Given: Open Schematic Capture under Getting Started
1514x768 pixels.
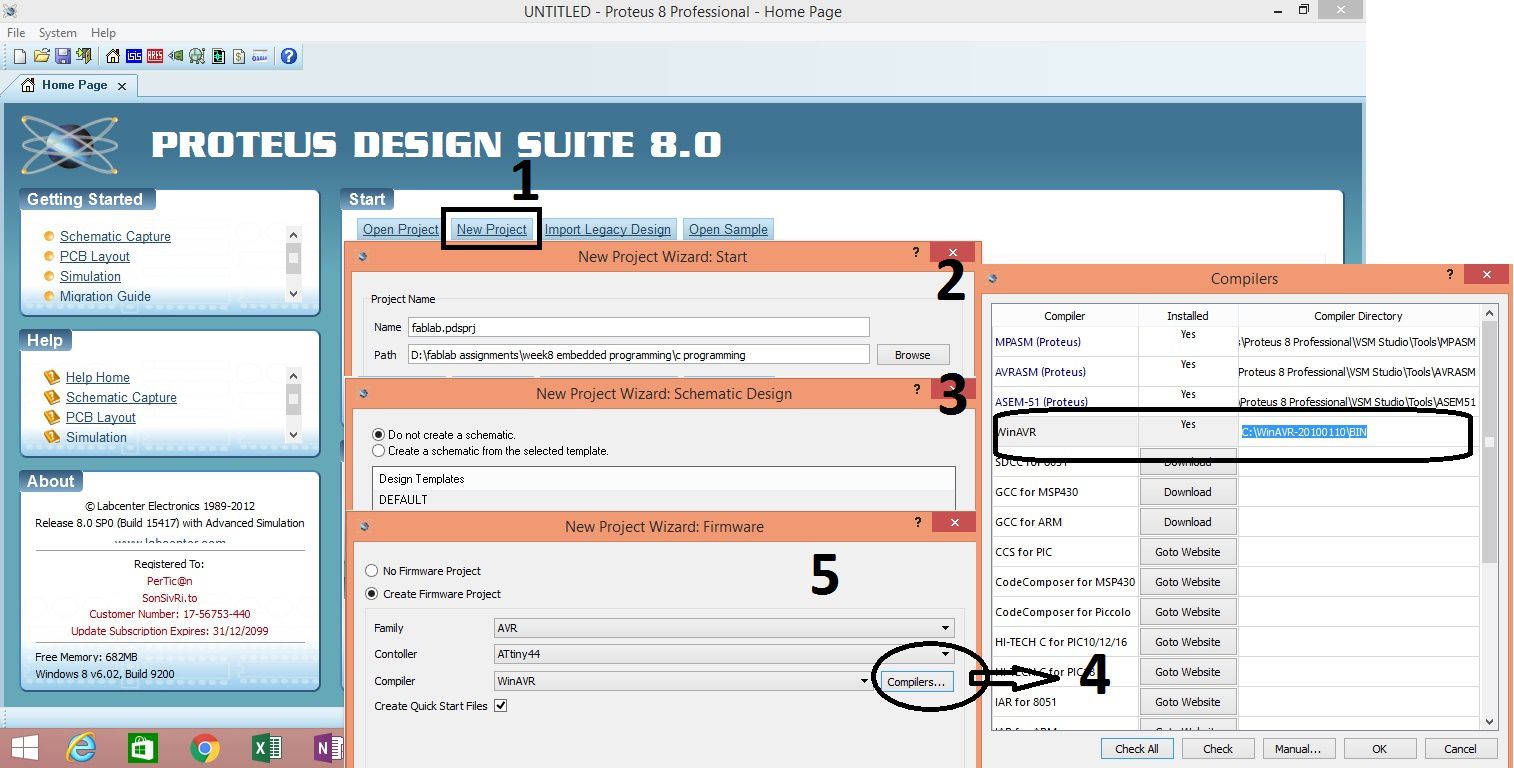Looking at the screenshot, I should pos(115,237).
